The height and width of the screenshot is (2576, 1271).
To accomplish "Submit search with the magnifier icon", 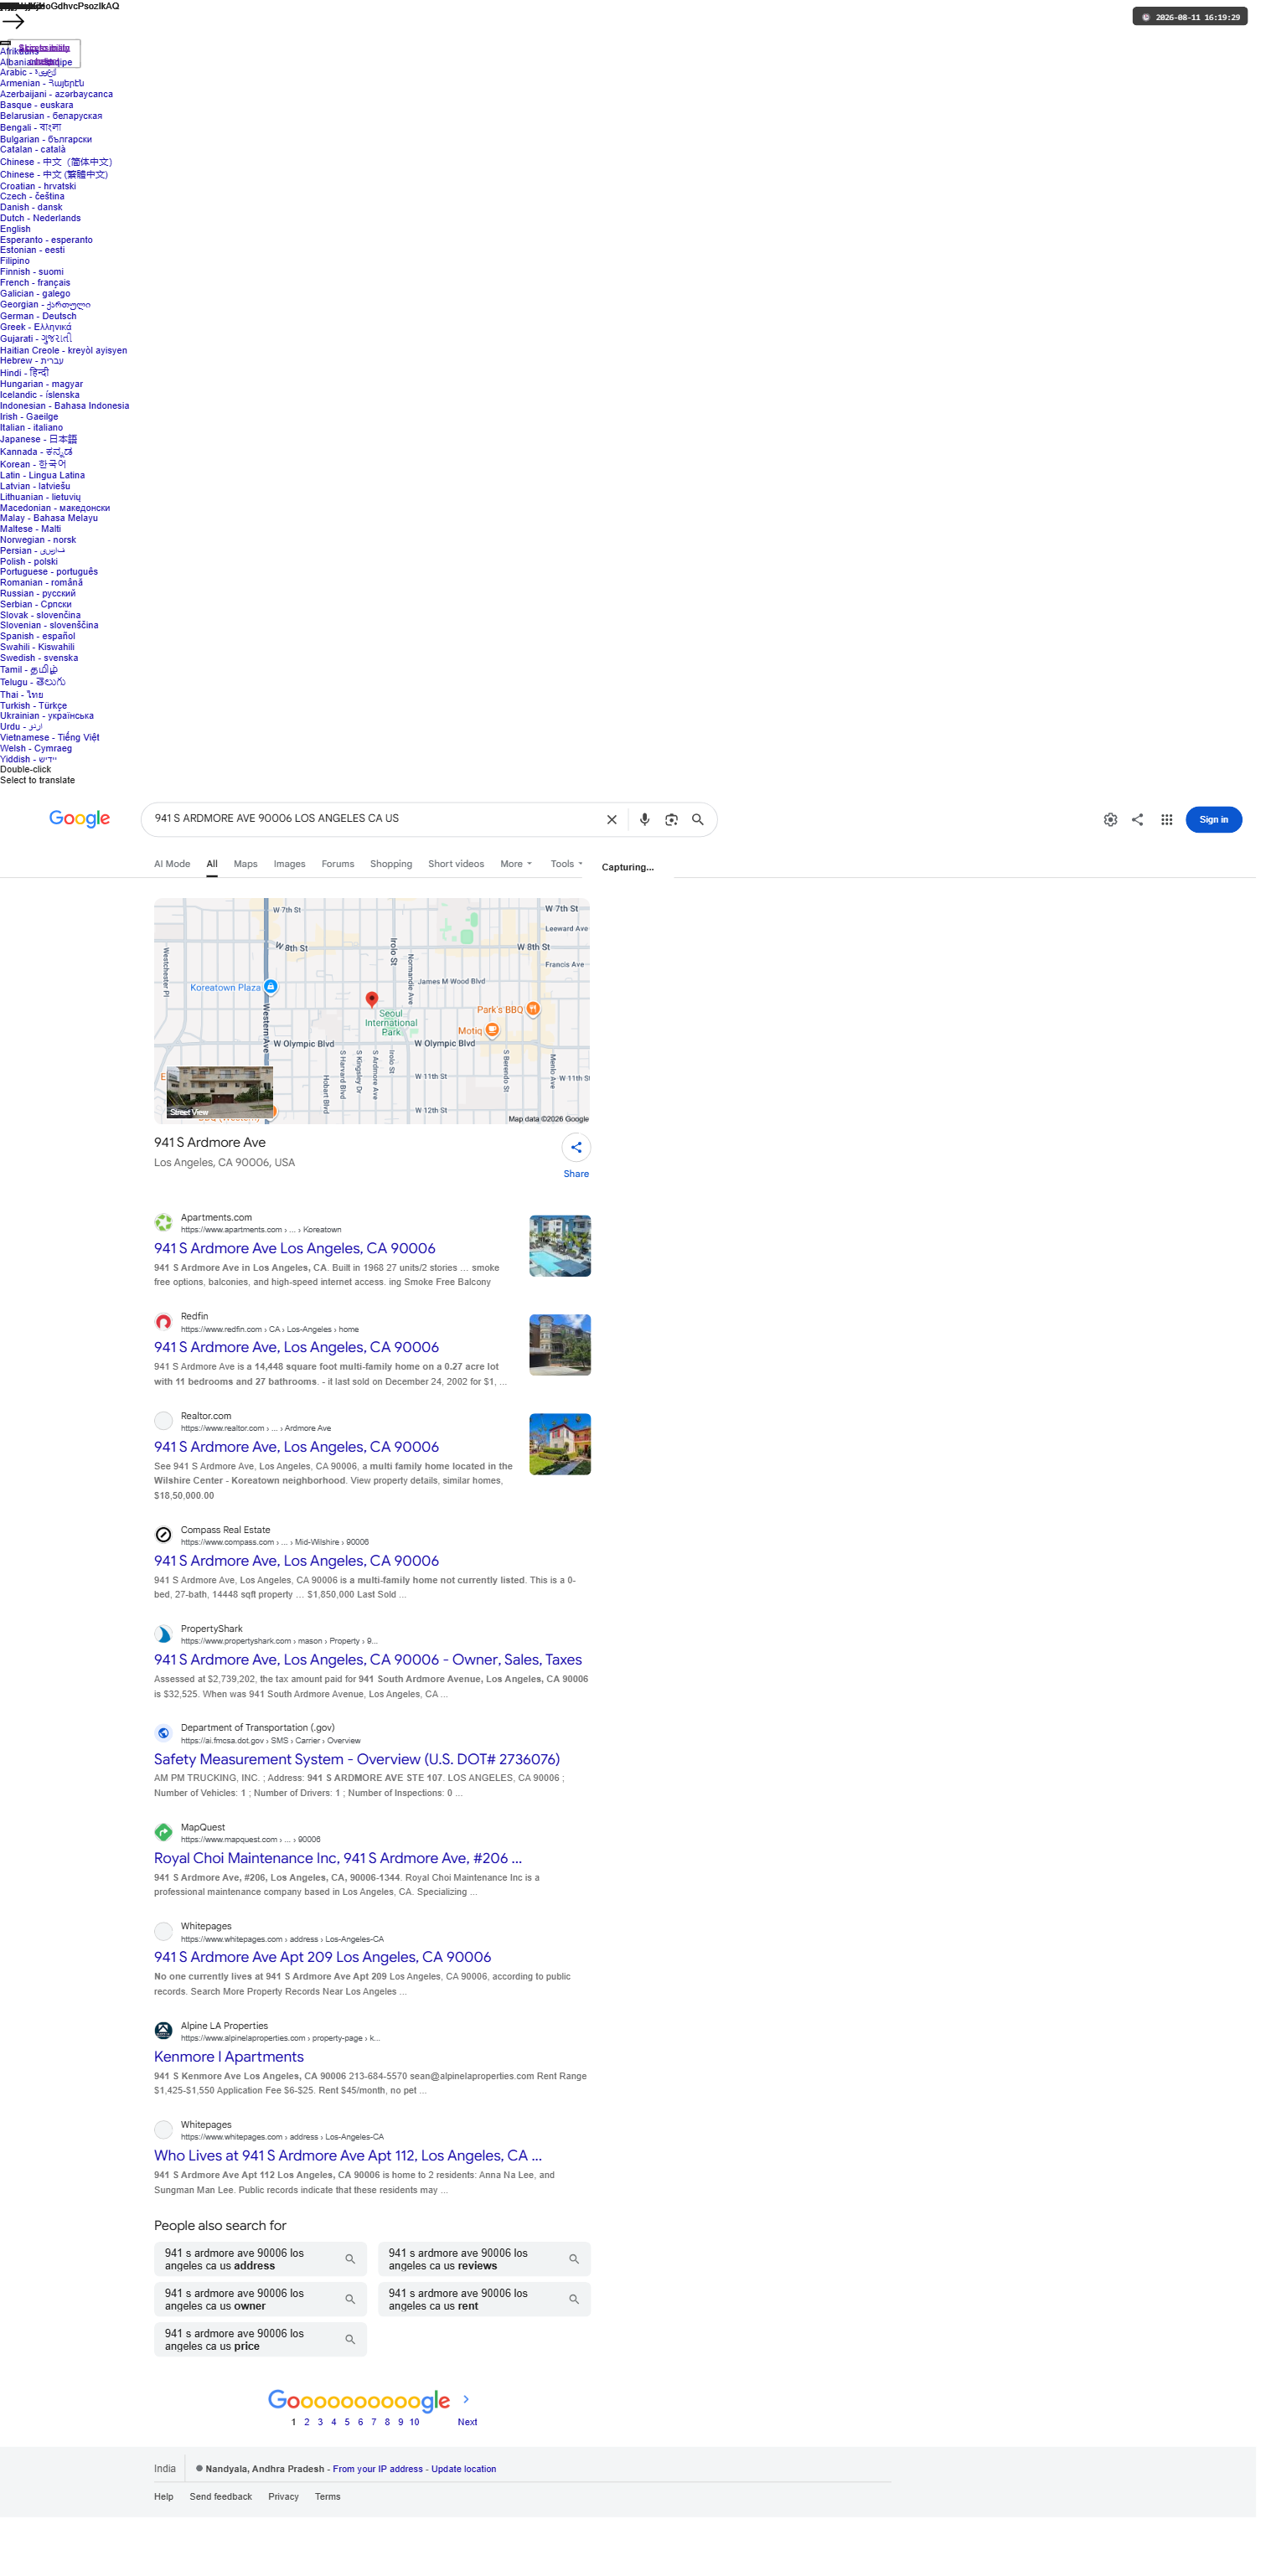I will click(x=698, y=819).
